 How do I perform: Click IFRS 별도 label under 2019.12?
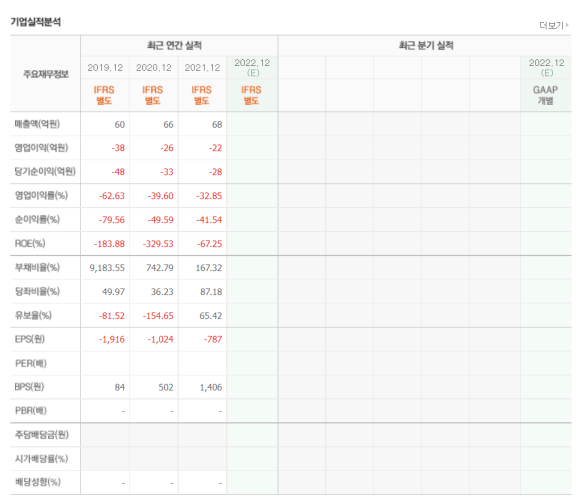pos(104,95)
